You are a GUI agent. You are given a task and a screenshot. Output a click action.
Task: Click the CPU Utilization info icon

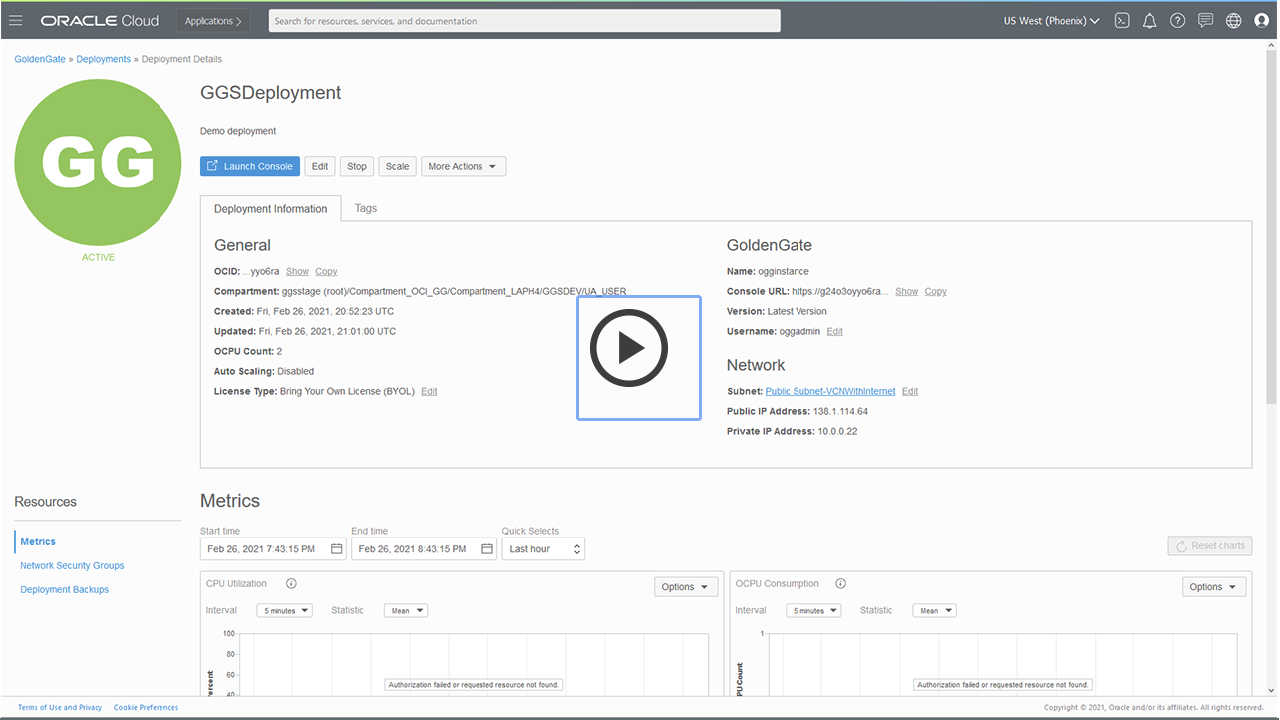point(292,584)
